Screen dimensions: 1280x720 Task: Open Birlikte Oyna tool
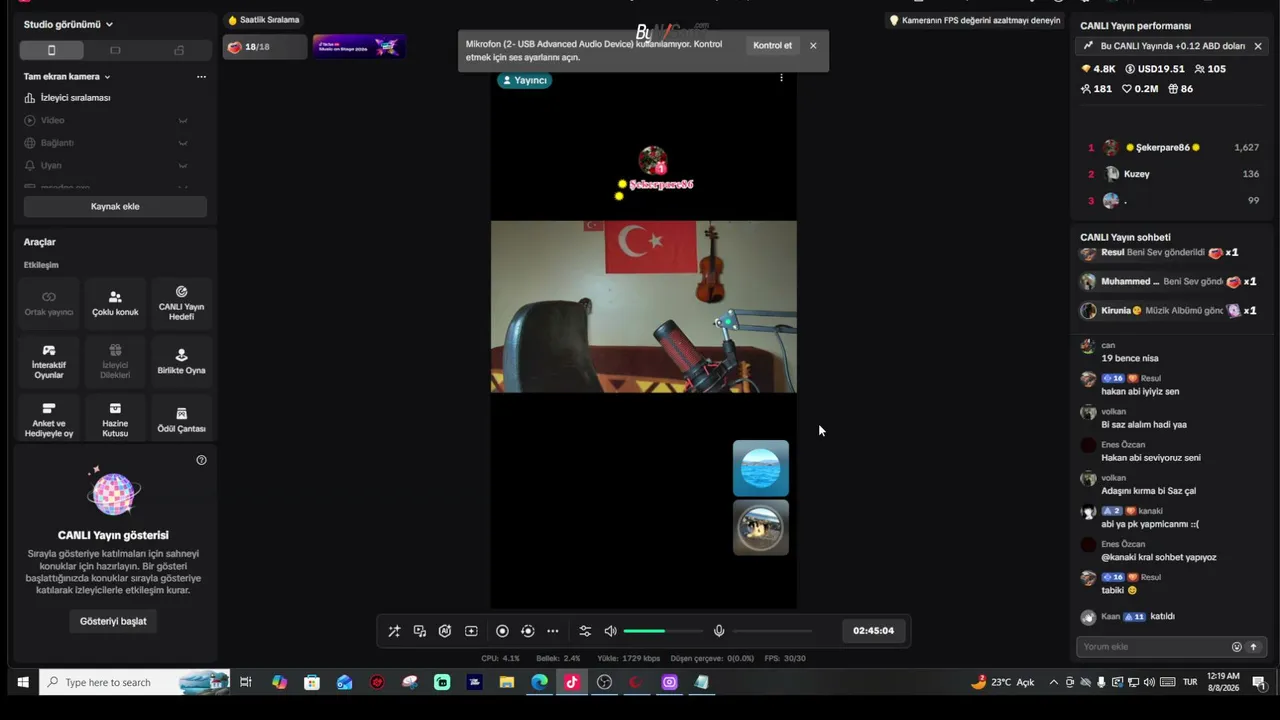coord(181,362)
